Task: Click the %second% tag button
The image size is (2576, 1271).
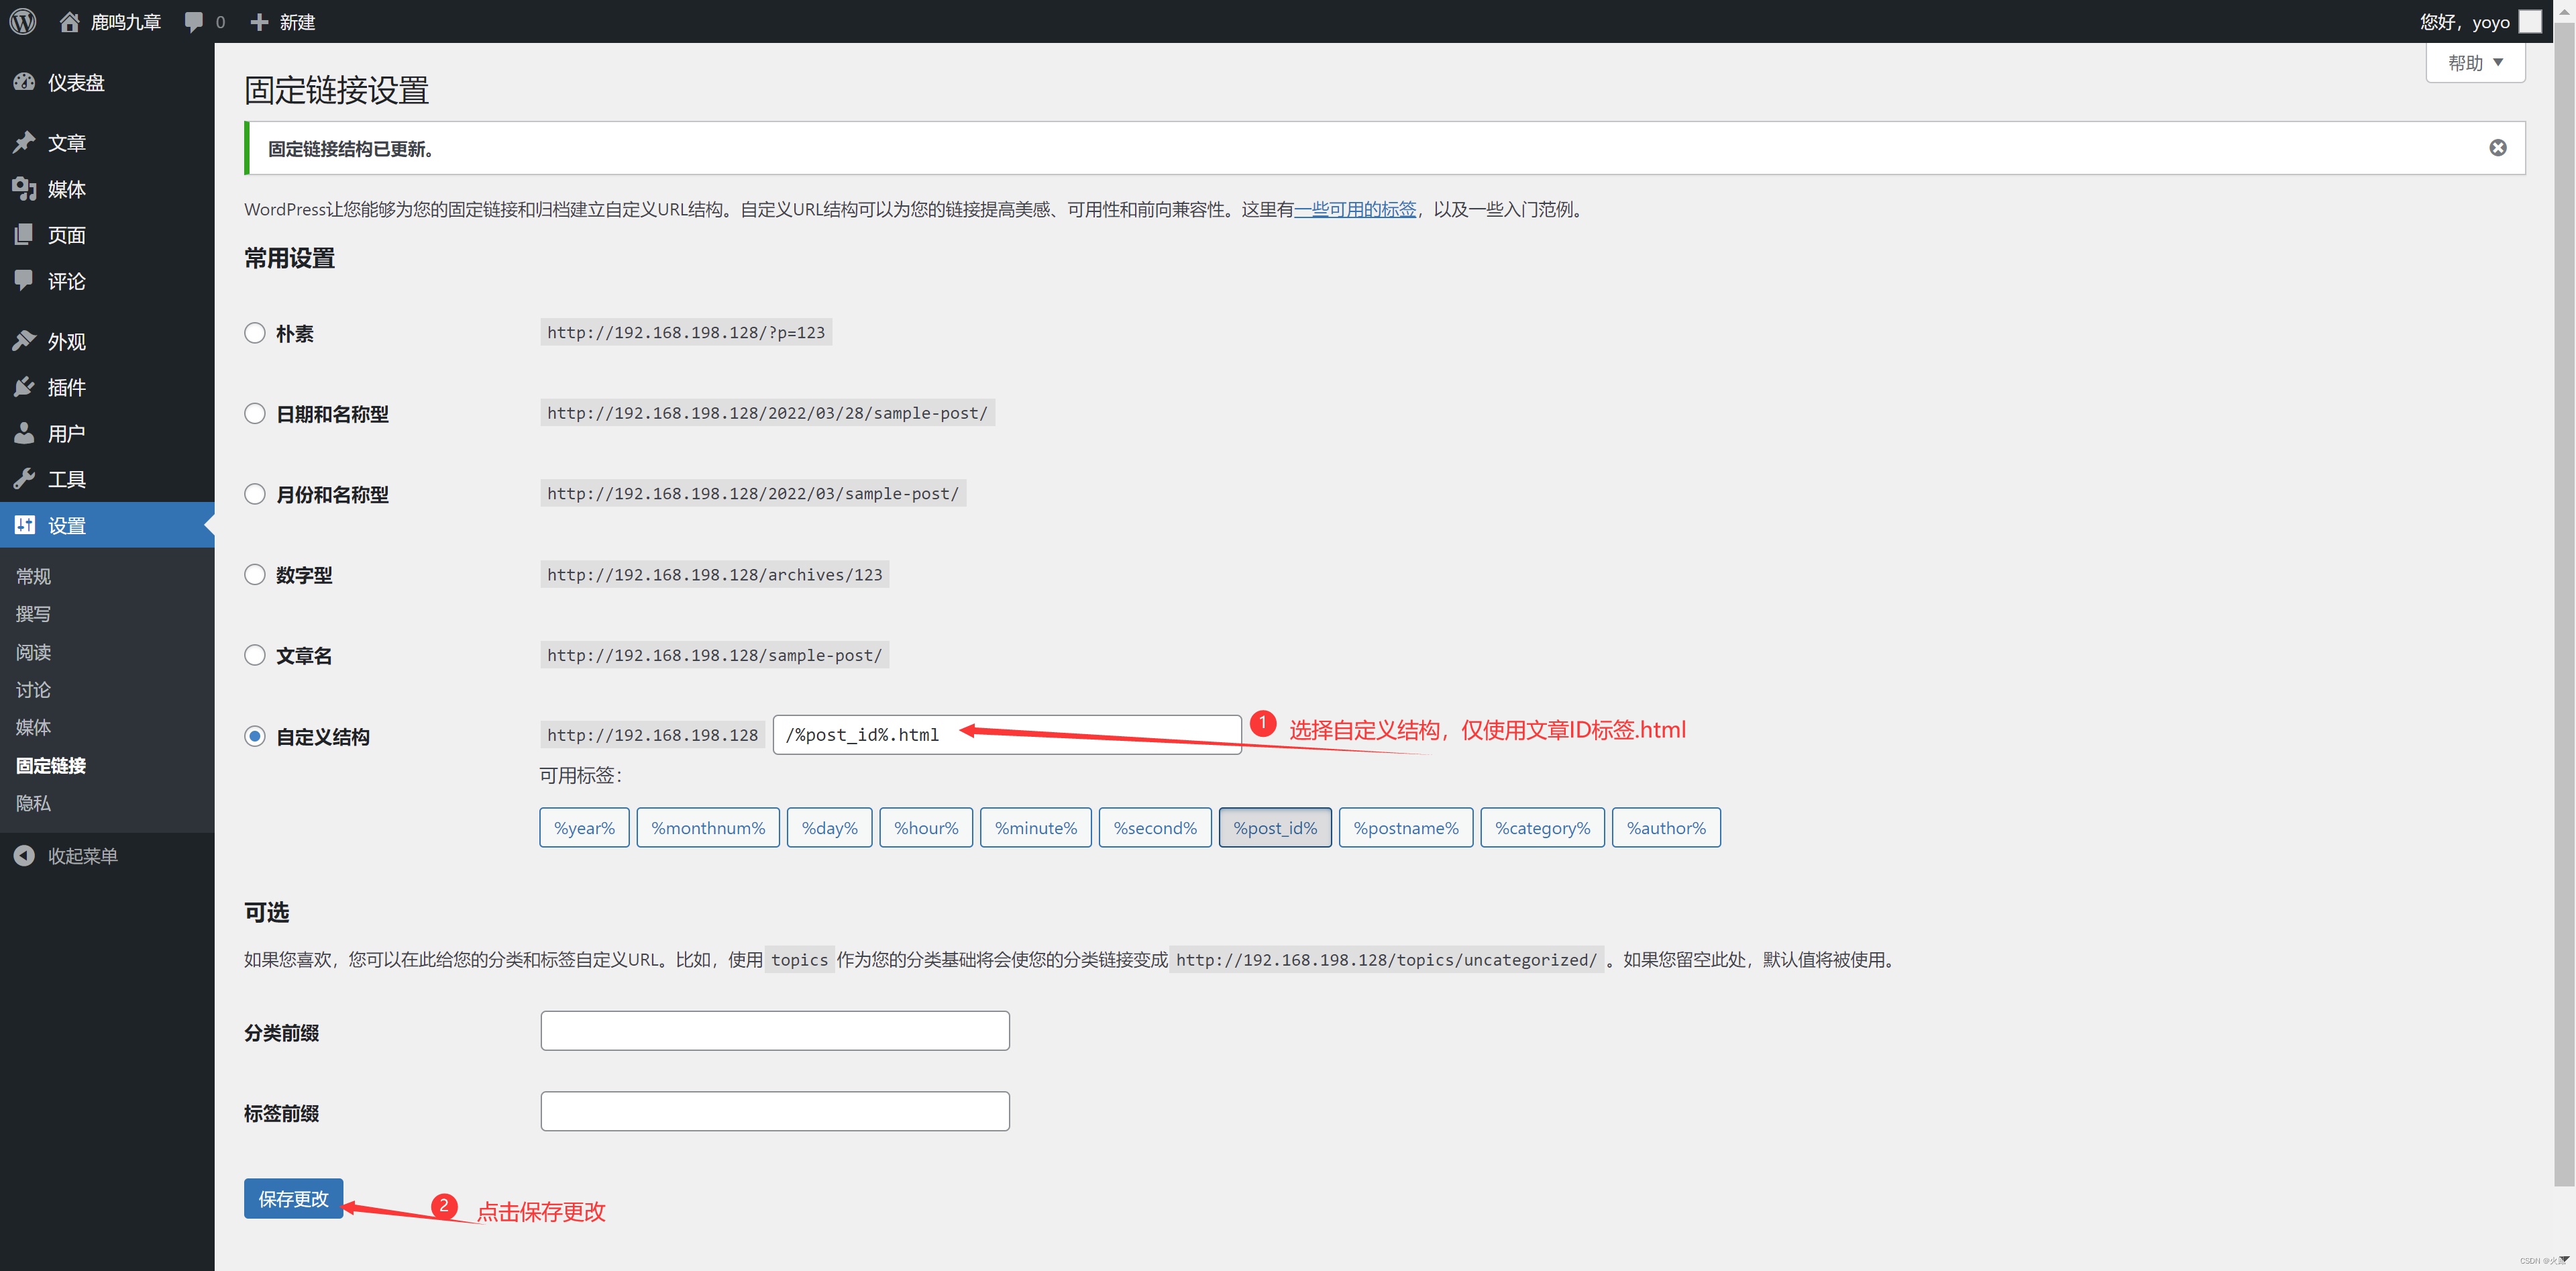Action: (1155, 827)
